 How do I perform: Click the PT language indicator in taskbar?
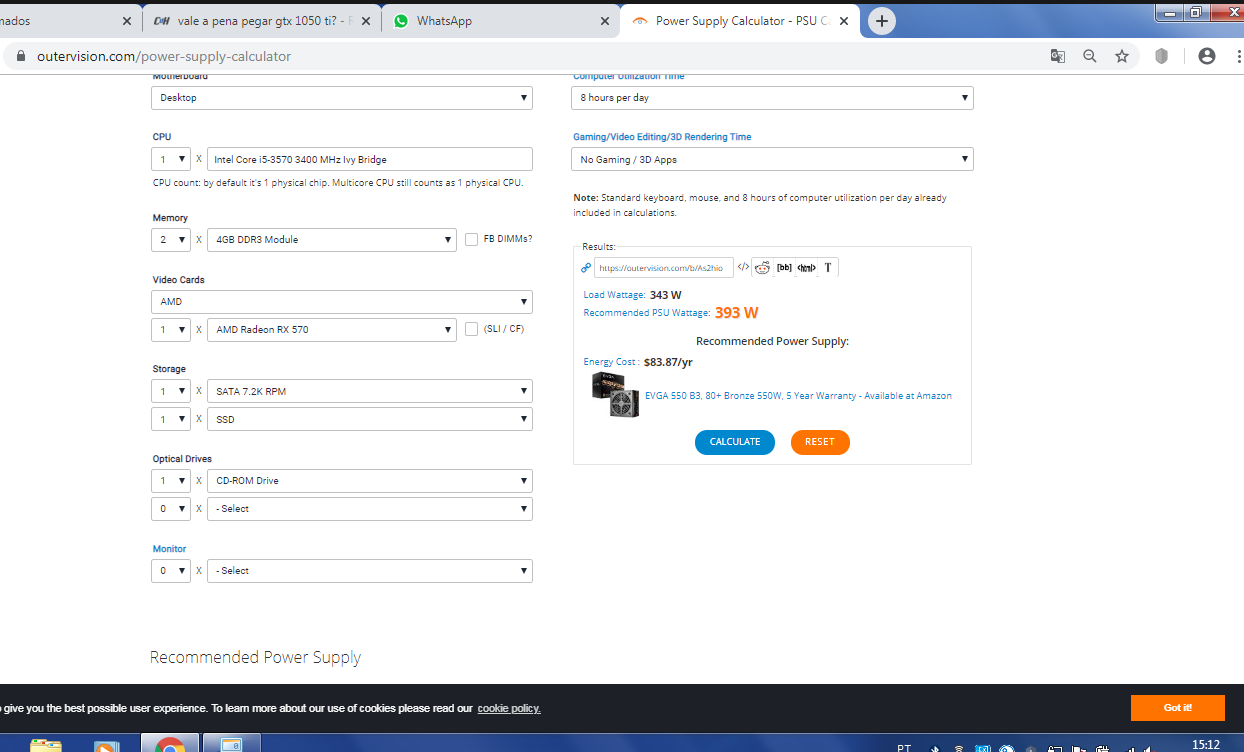904,747
